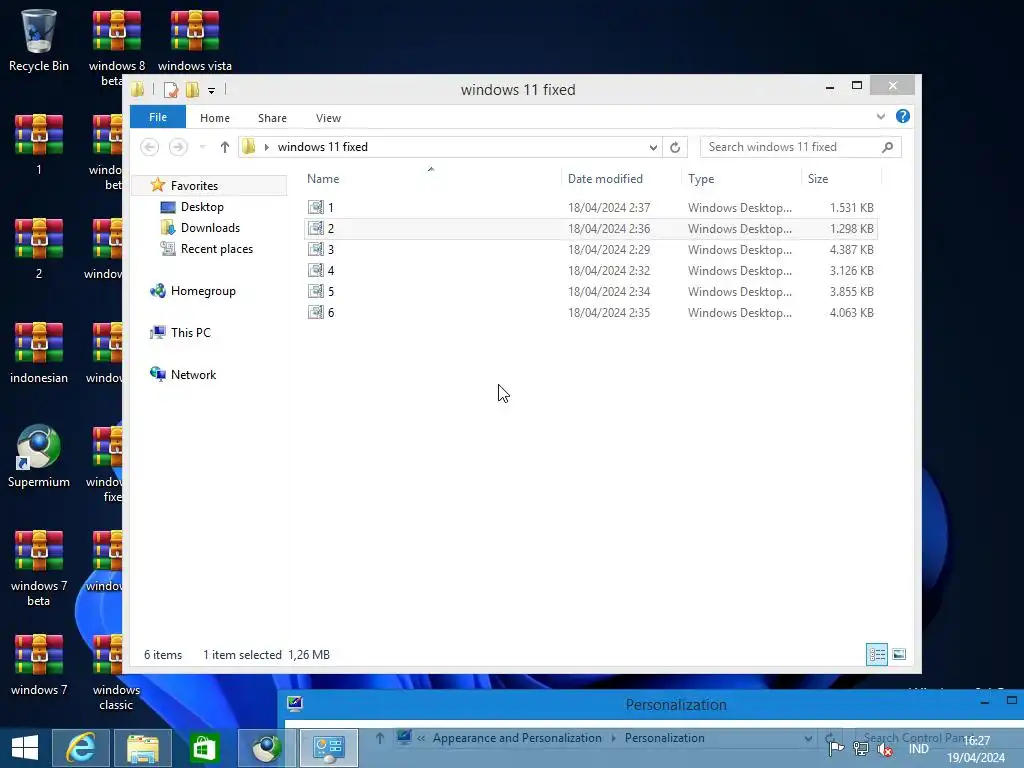Open This PC in the navigation pane
Viewport: 1024px width, 768px height.
coord(190,333)
